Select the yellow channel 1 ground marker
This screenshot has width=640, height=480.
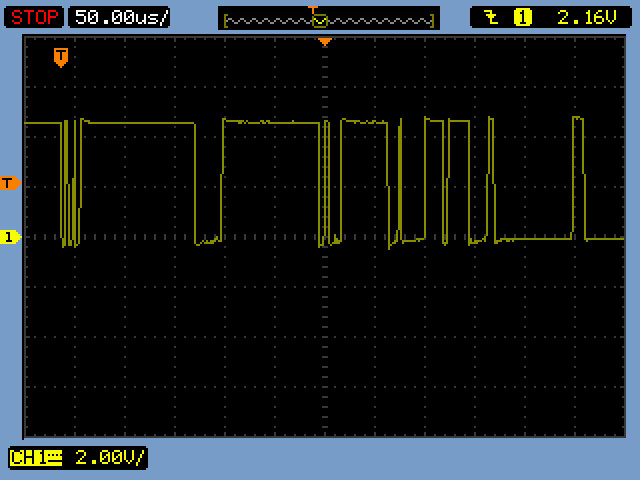pyautogui.click(x=10, y=237)
